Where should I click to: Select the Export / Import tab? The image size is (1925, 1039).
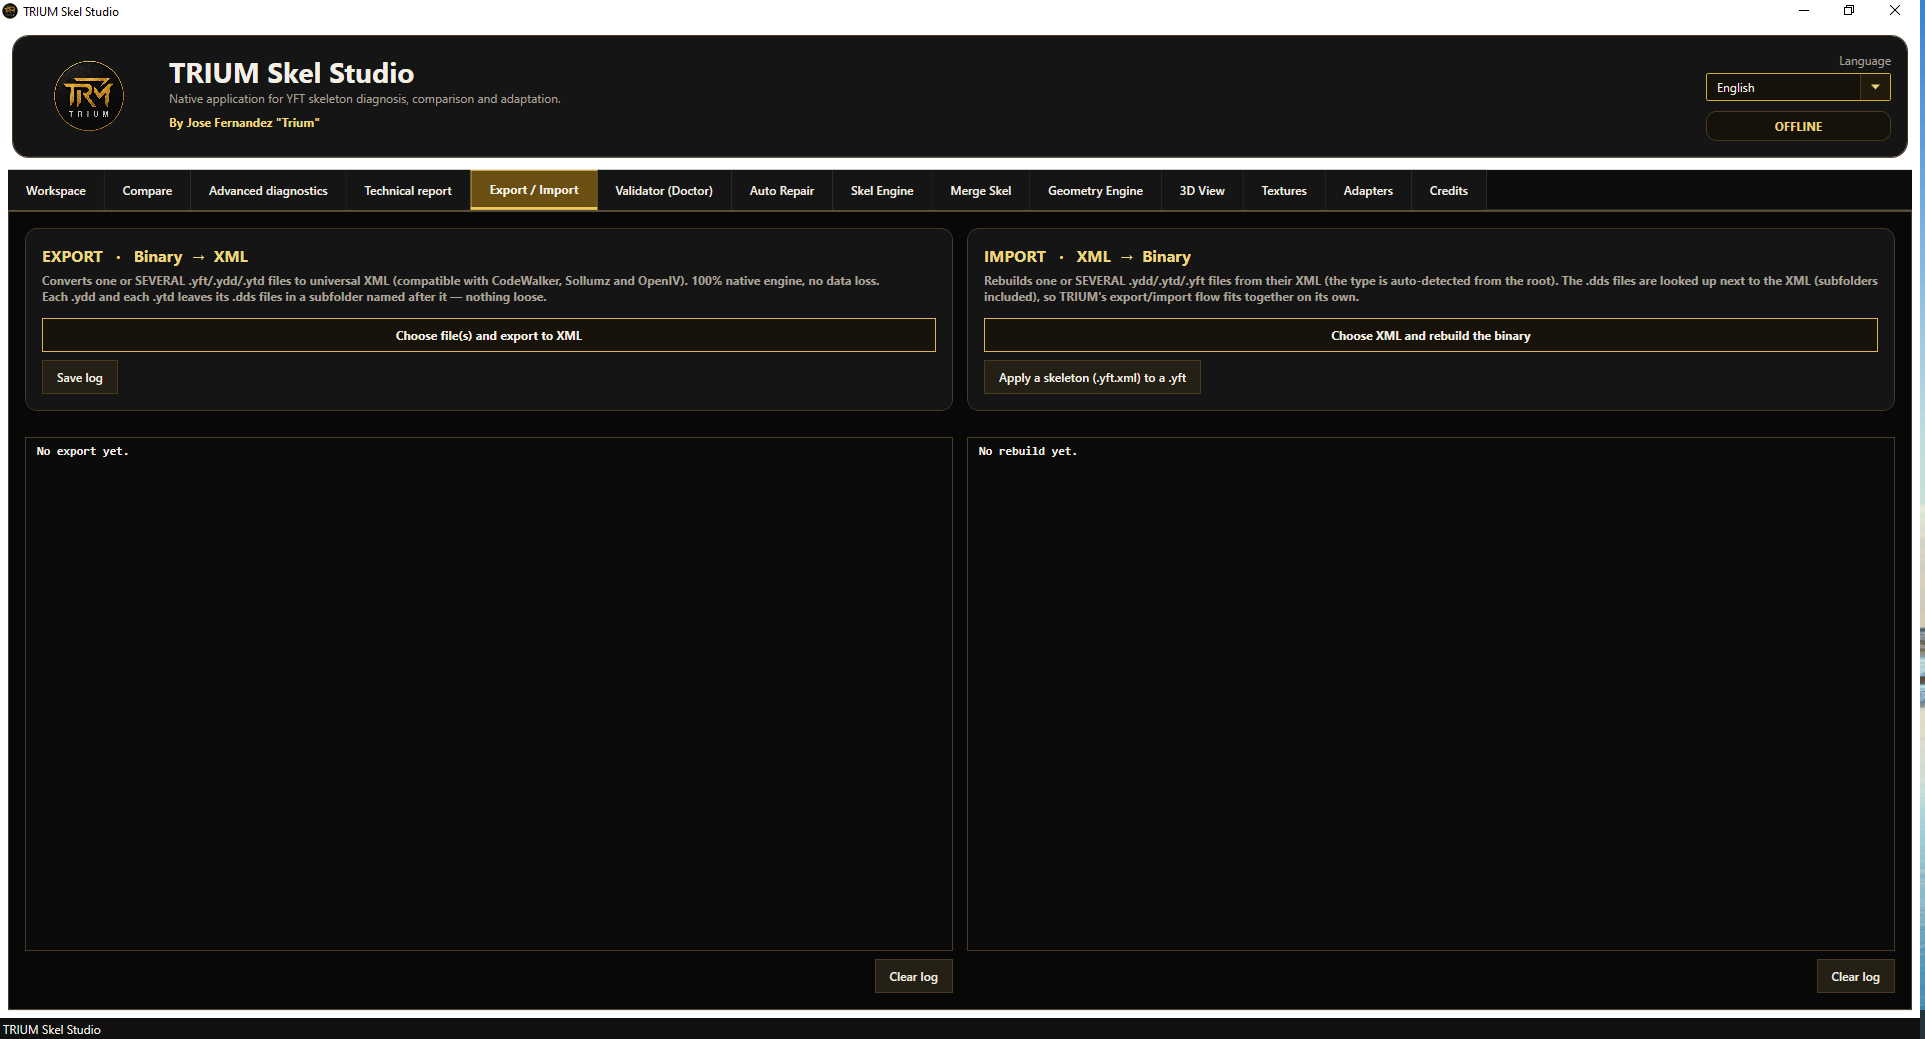coord(534,190)
